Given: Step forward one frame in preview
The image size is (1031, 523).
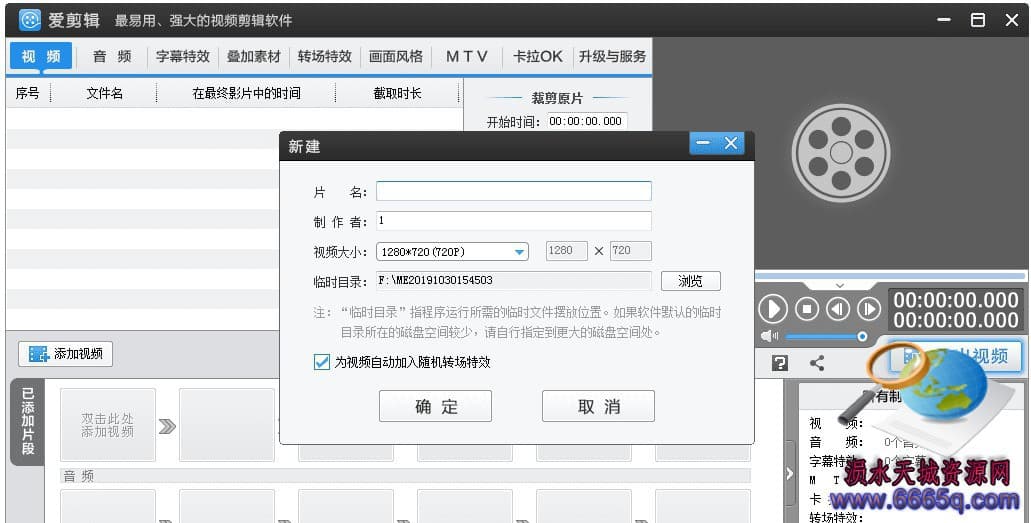Looking at the screenshot, I should click(869, 309).
